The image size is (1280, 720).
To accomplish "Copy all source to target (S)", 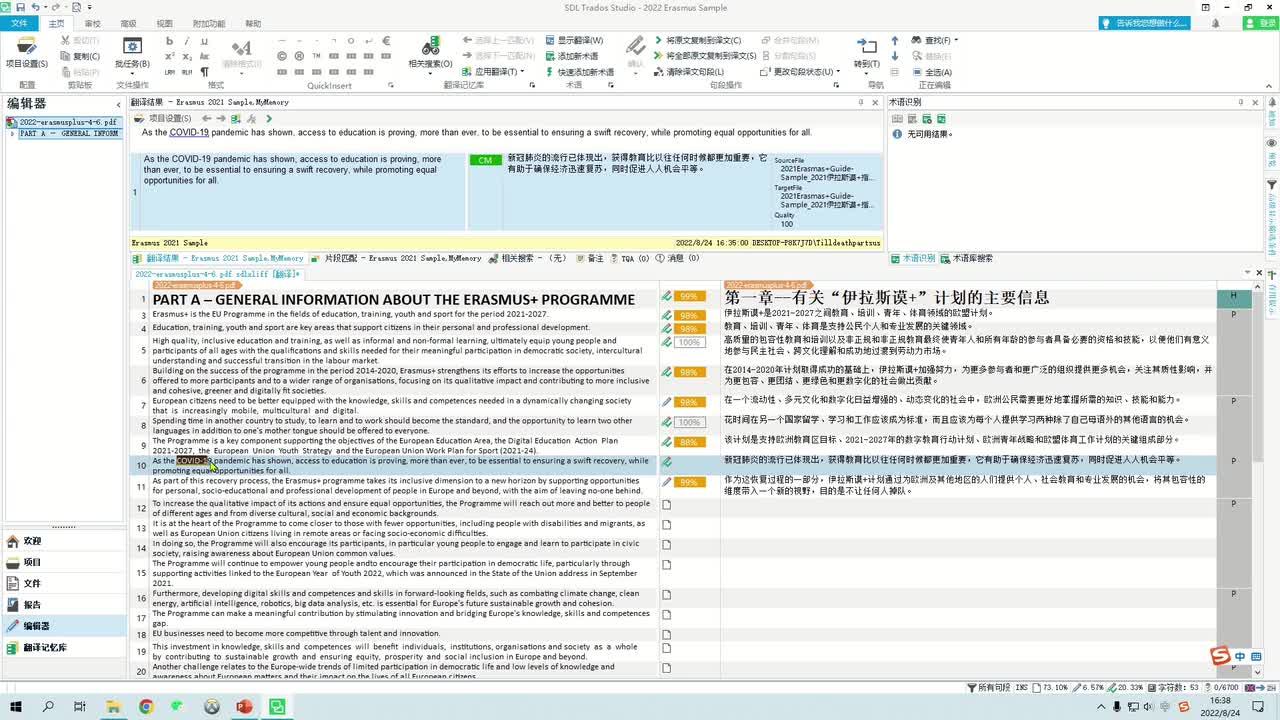I will pyautogui.click(x=704, y=56).
